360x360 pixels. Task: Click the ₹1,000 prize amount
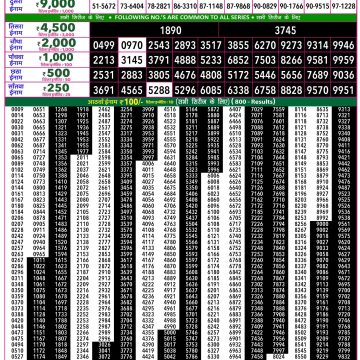[57, 58]
